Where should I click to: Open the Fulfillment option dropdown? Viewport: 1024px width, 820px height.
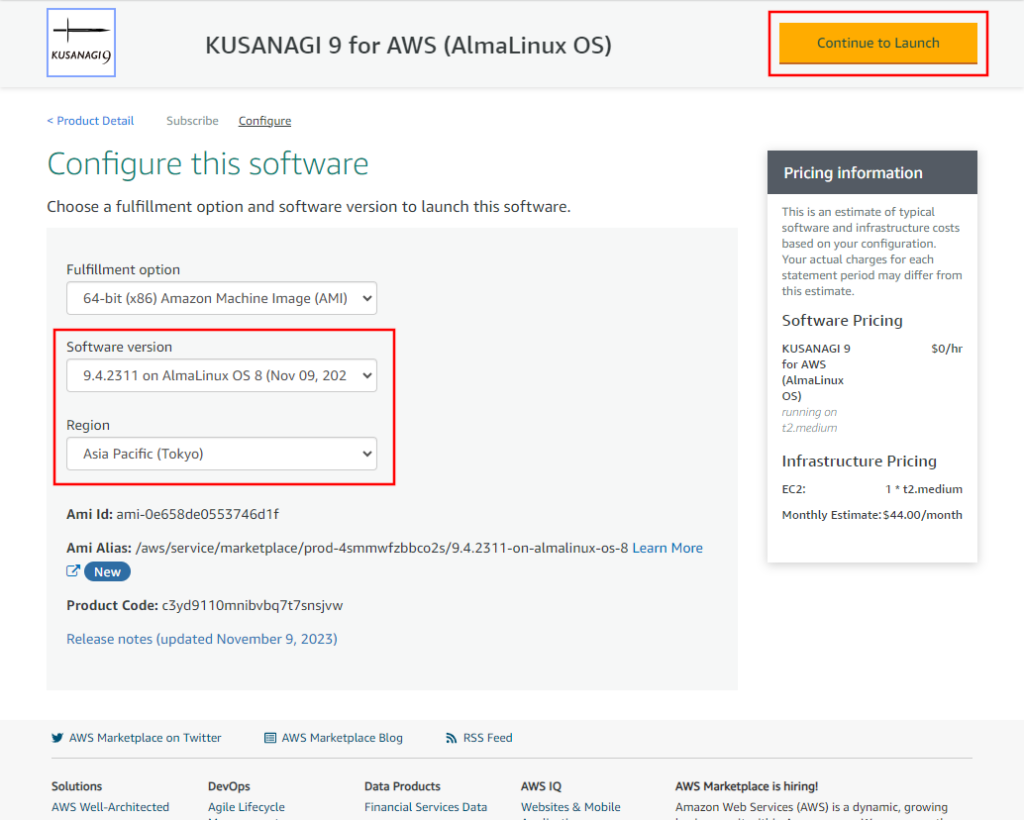(221, 298)
